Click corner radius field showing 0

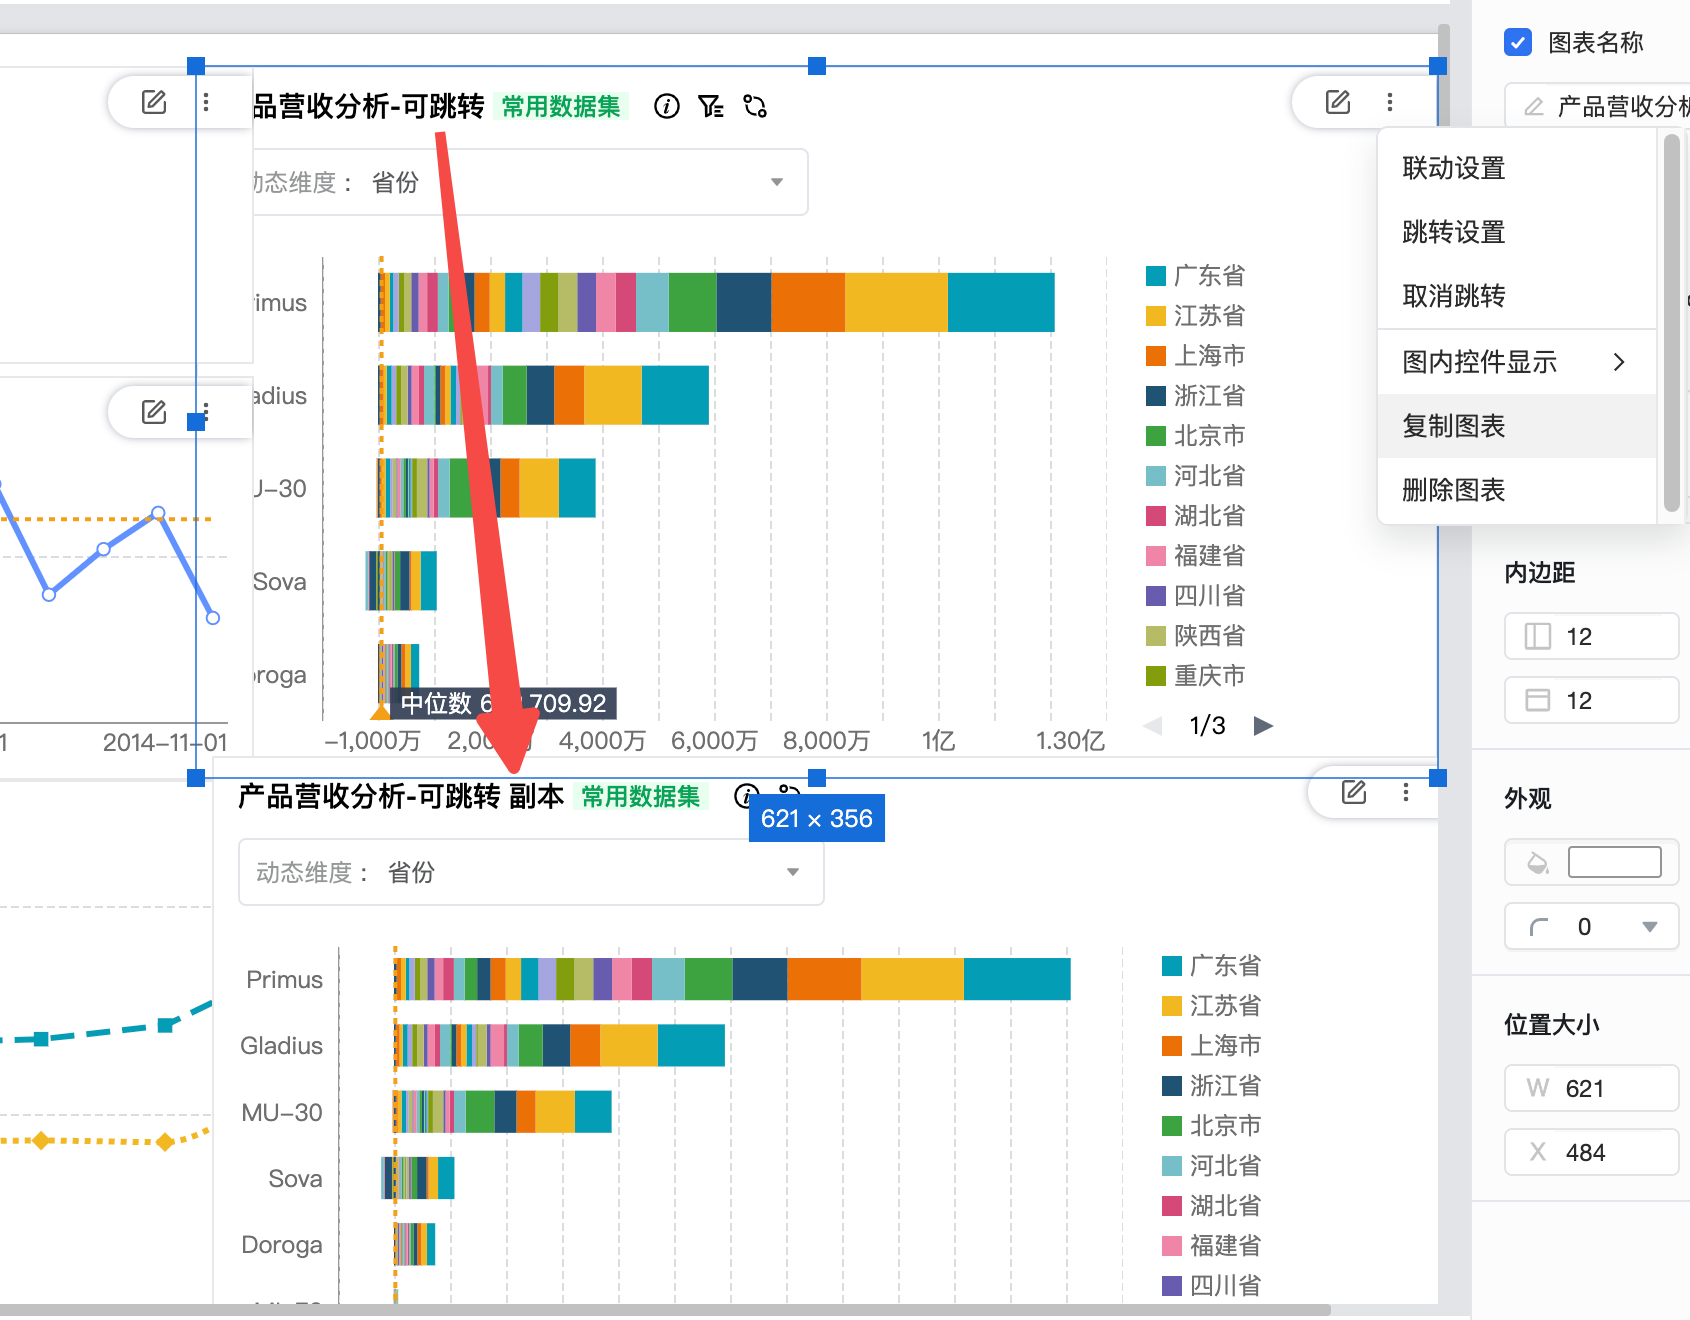(1592, 926)
